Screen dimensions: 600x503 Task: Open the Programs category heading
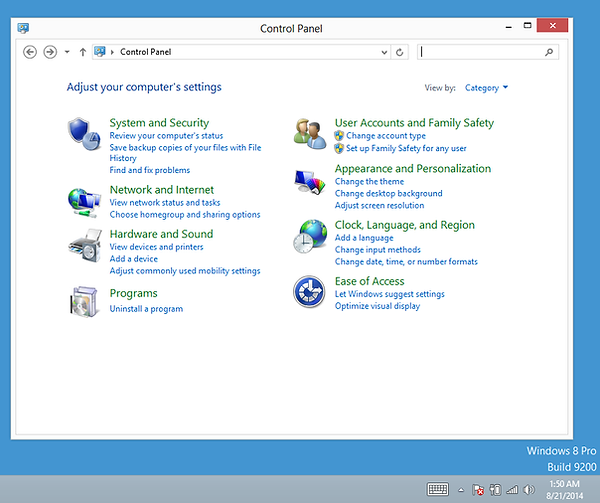(134, 293)
